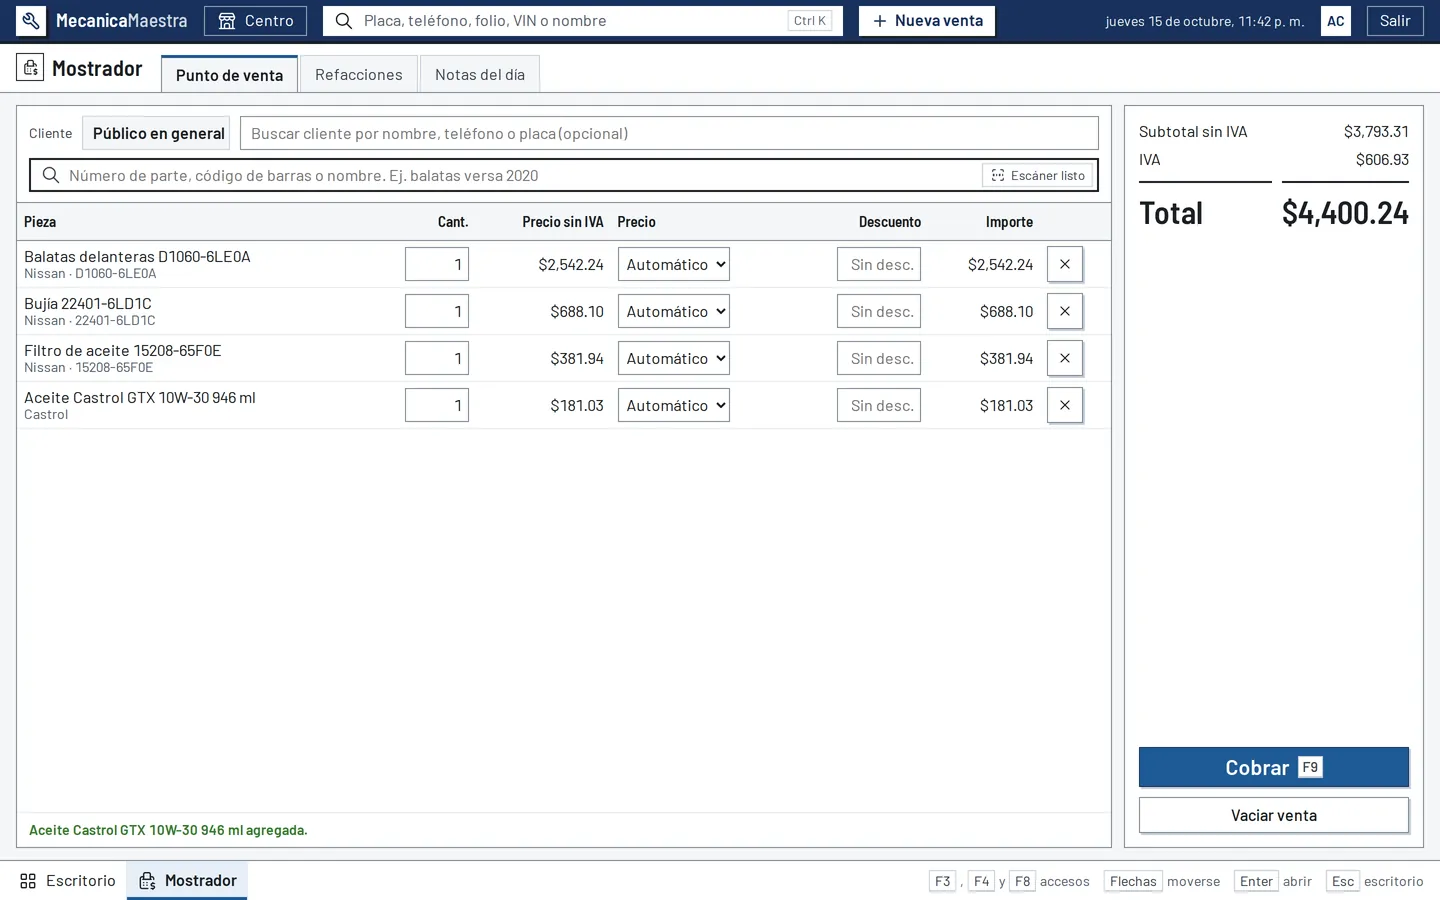
Task: Click the quantity field for Balatas delanteras
Action: click(x=437, y=264)
